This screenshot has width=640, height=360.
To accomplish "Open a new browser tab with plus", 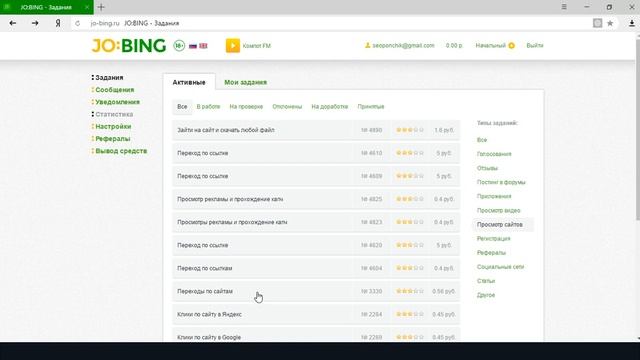I will (x=101, y=7).
